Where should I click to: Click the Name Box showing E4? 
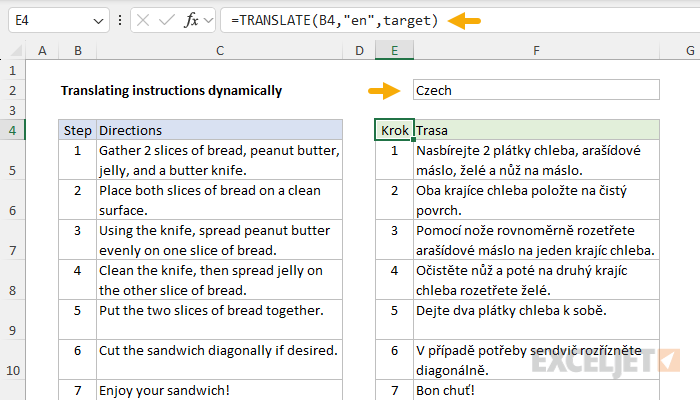58,21
